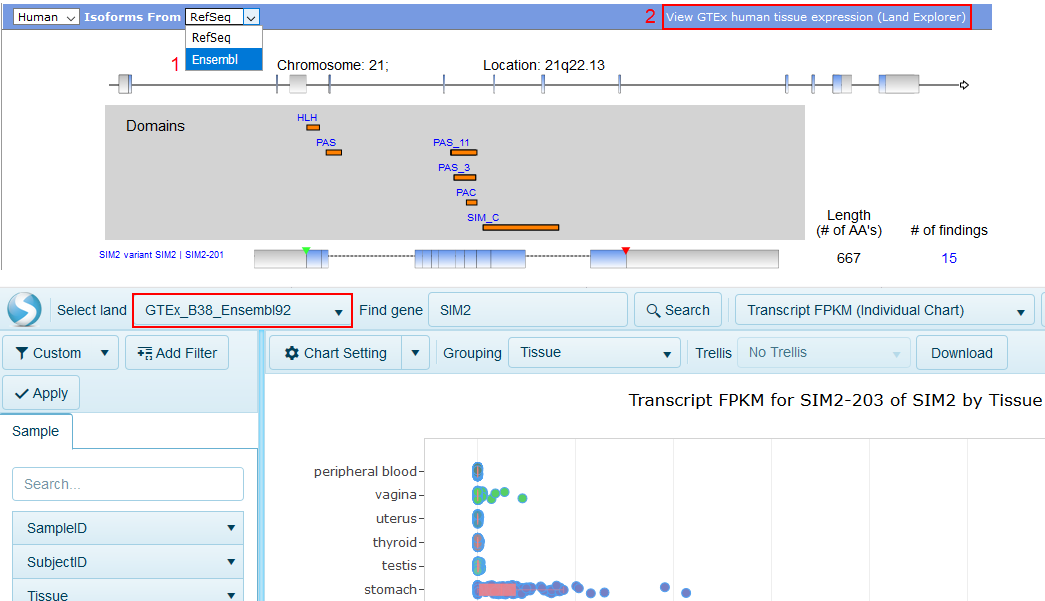Viewport: 1045px width, 601px height.
Task: Click the green triangle start marker on transcript
Action: 306,250
